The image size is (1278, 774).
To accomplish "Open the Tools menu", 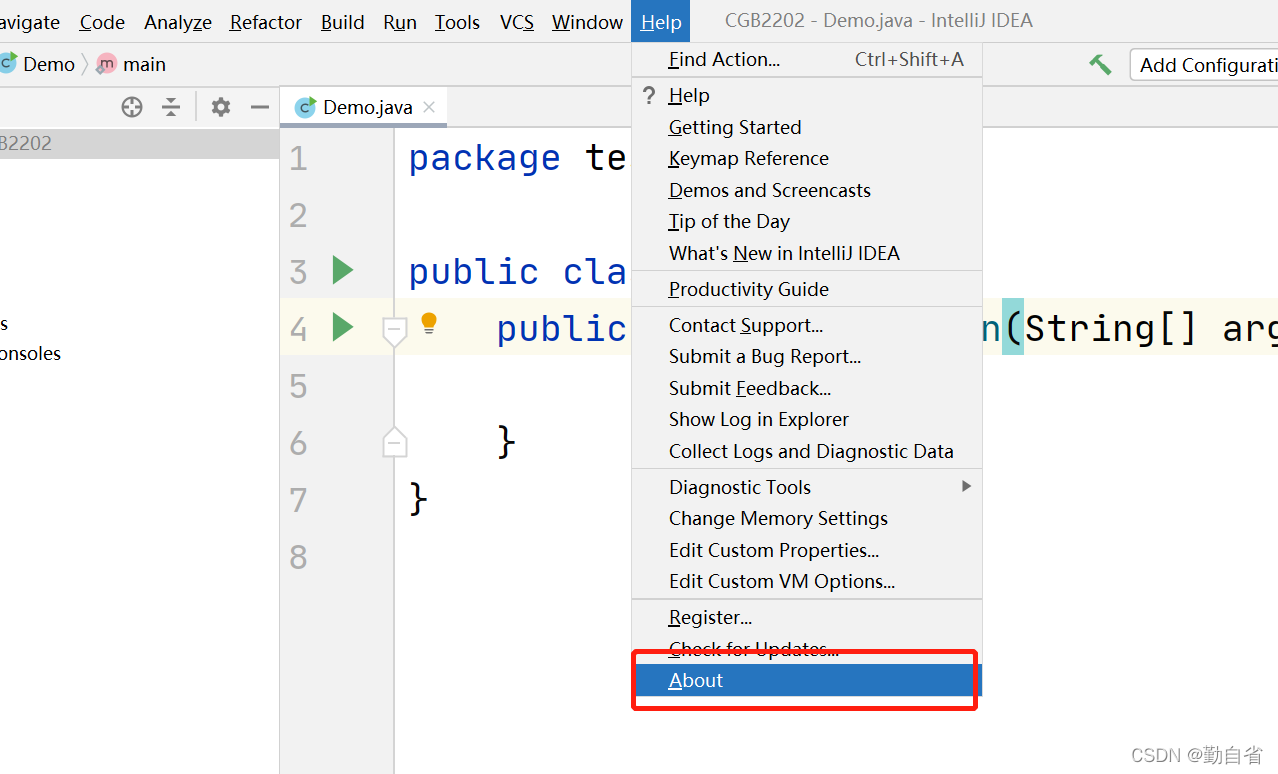I will (x=457, y=22).
